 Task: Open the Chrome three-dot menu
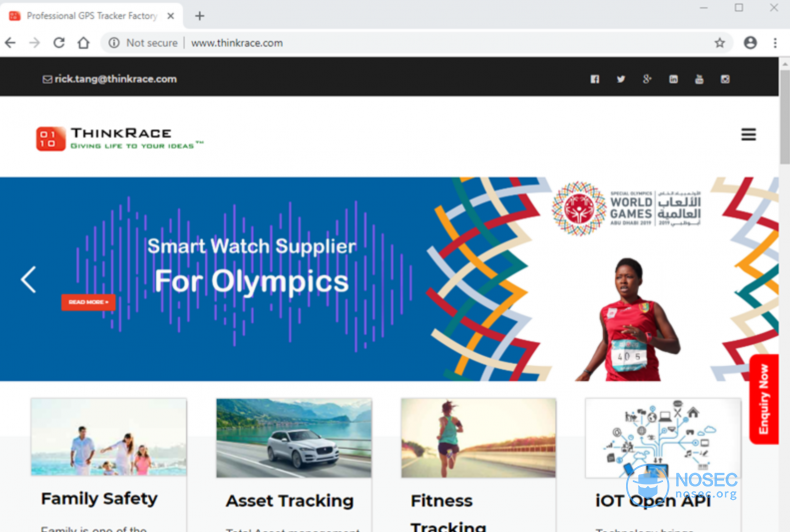[775, 43]
